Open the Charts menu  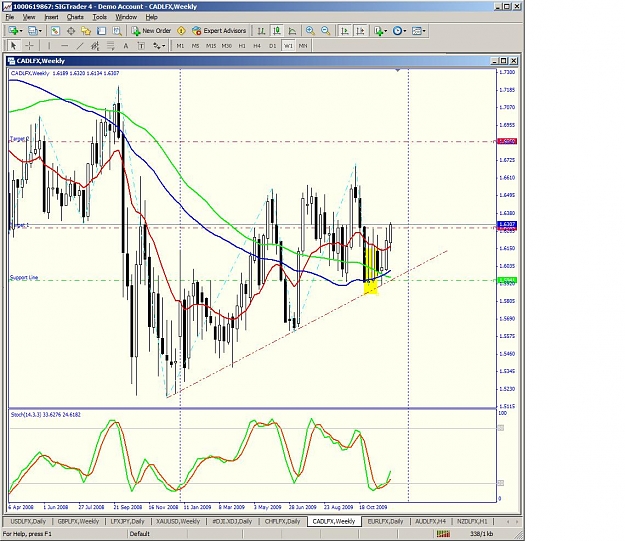[x=75, y=17]
